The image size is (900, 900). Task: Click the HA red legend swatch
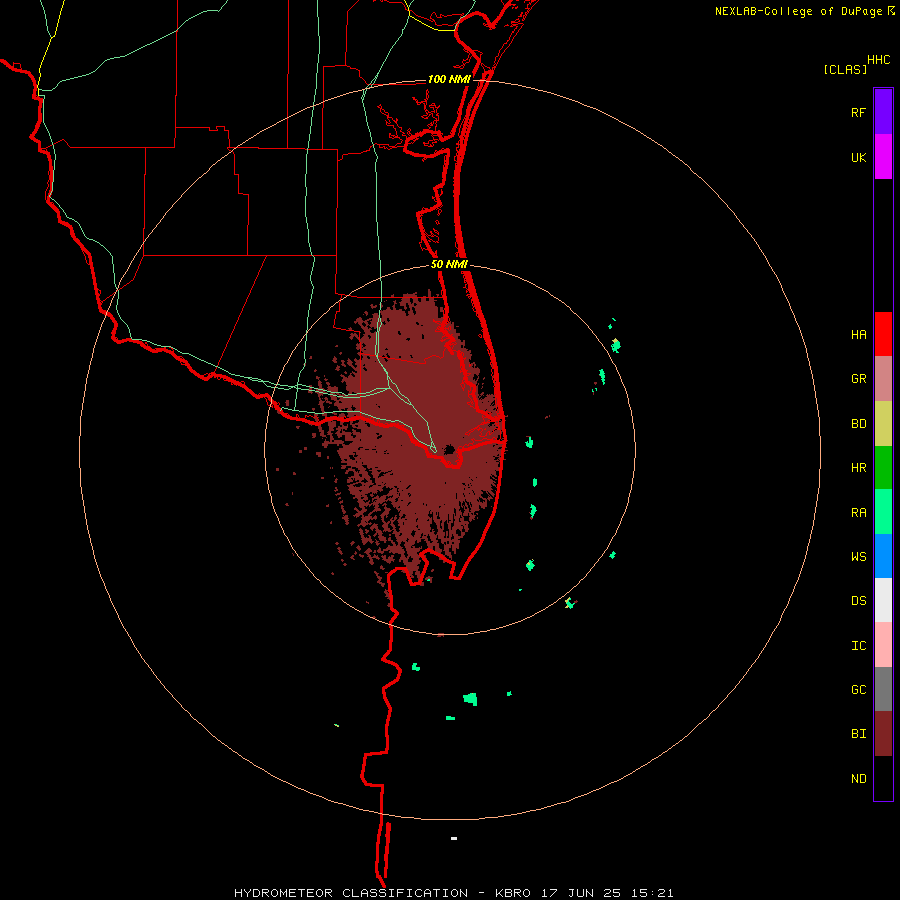[883, 334]
